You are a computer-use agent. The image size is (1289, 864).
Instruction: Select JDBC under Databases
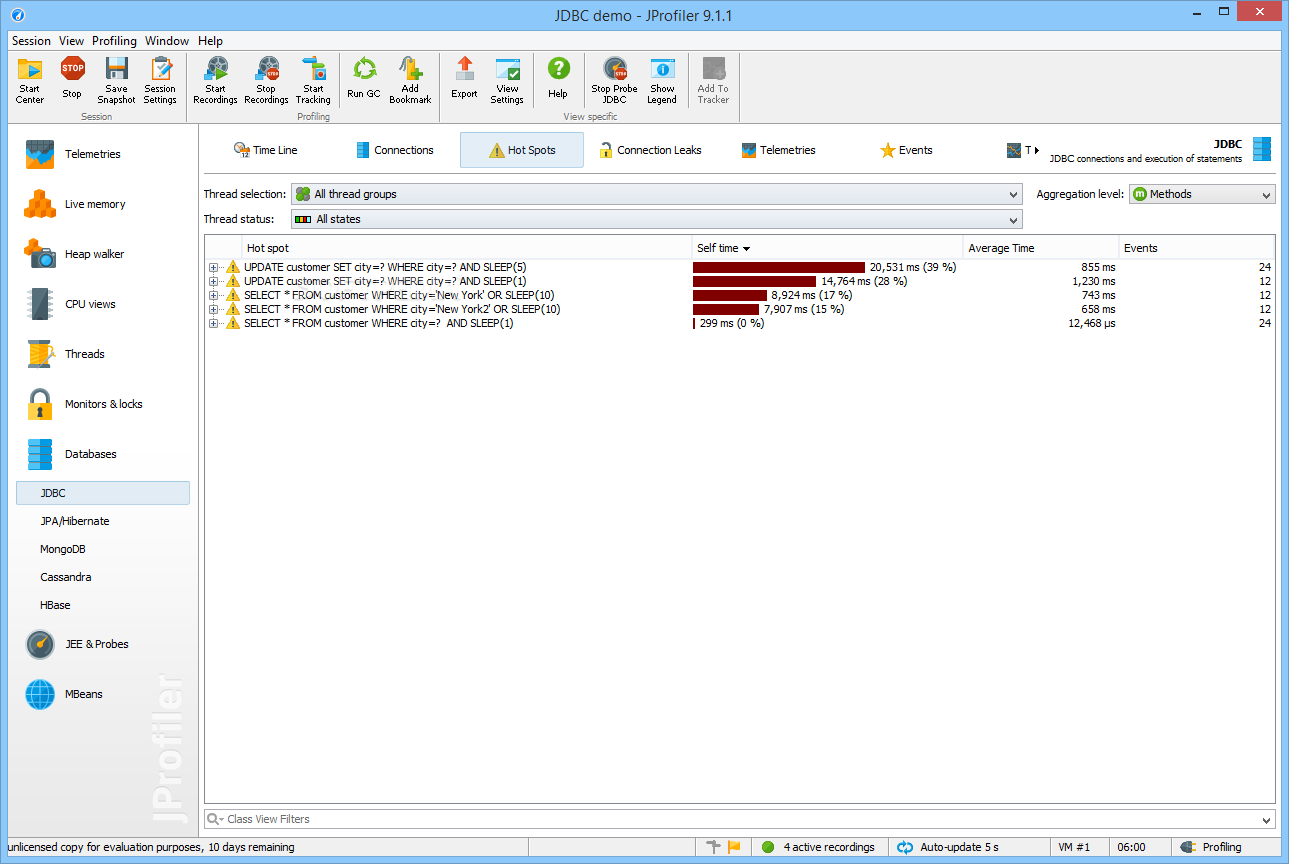click(102, 493)
